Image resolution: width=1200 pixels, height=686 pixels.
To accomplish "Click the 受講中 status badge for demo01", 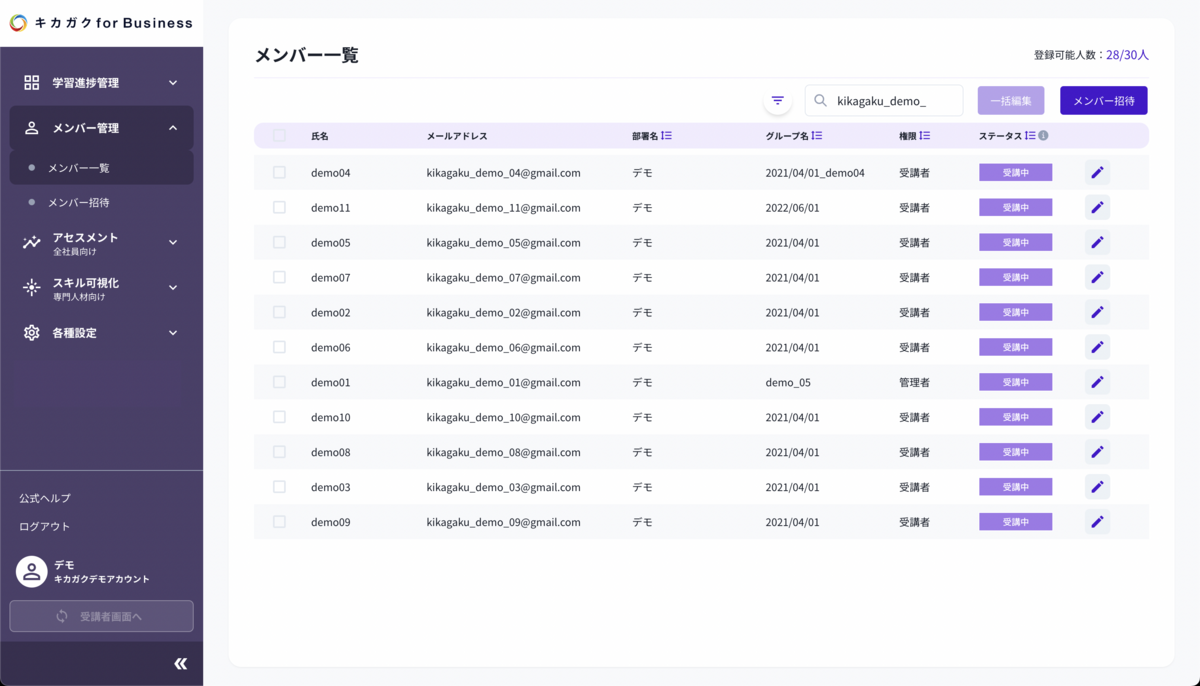I will (x=1015, y=382).
